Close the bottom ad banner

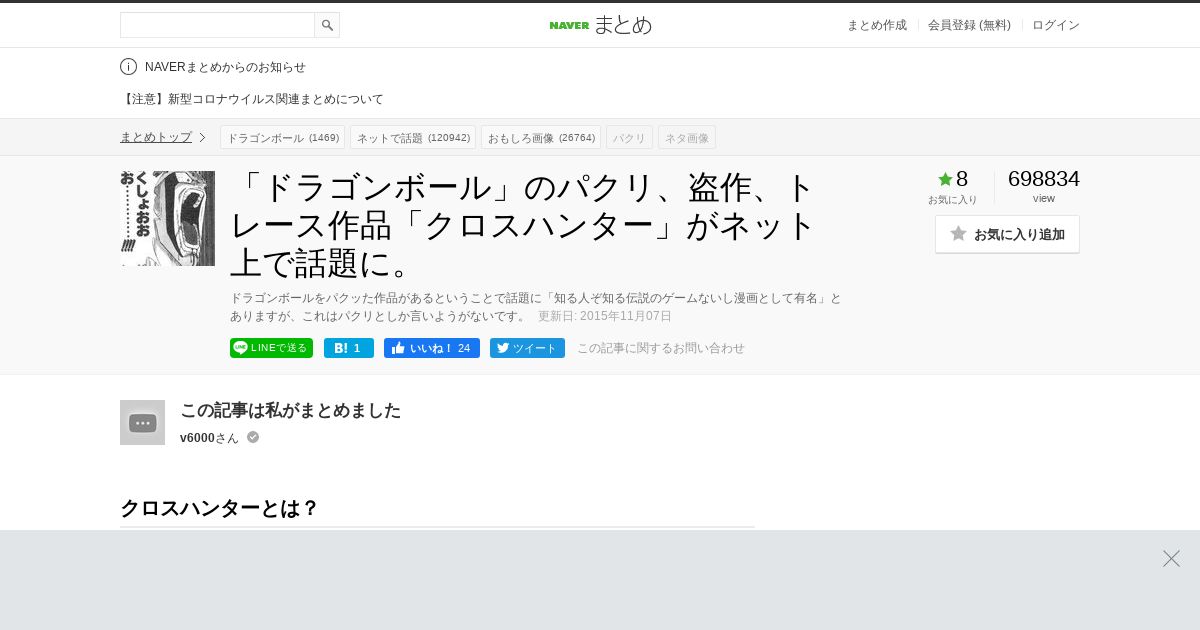point(1171,558)
